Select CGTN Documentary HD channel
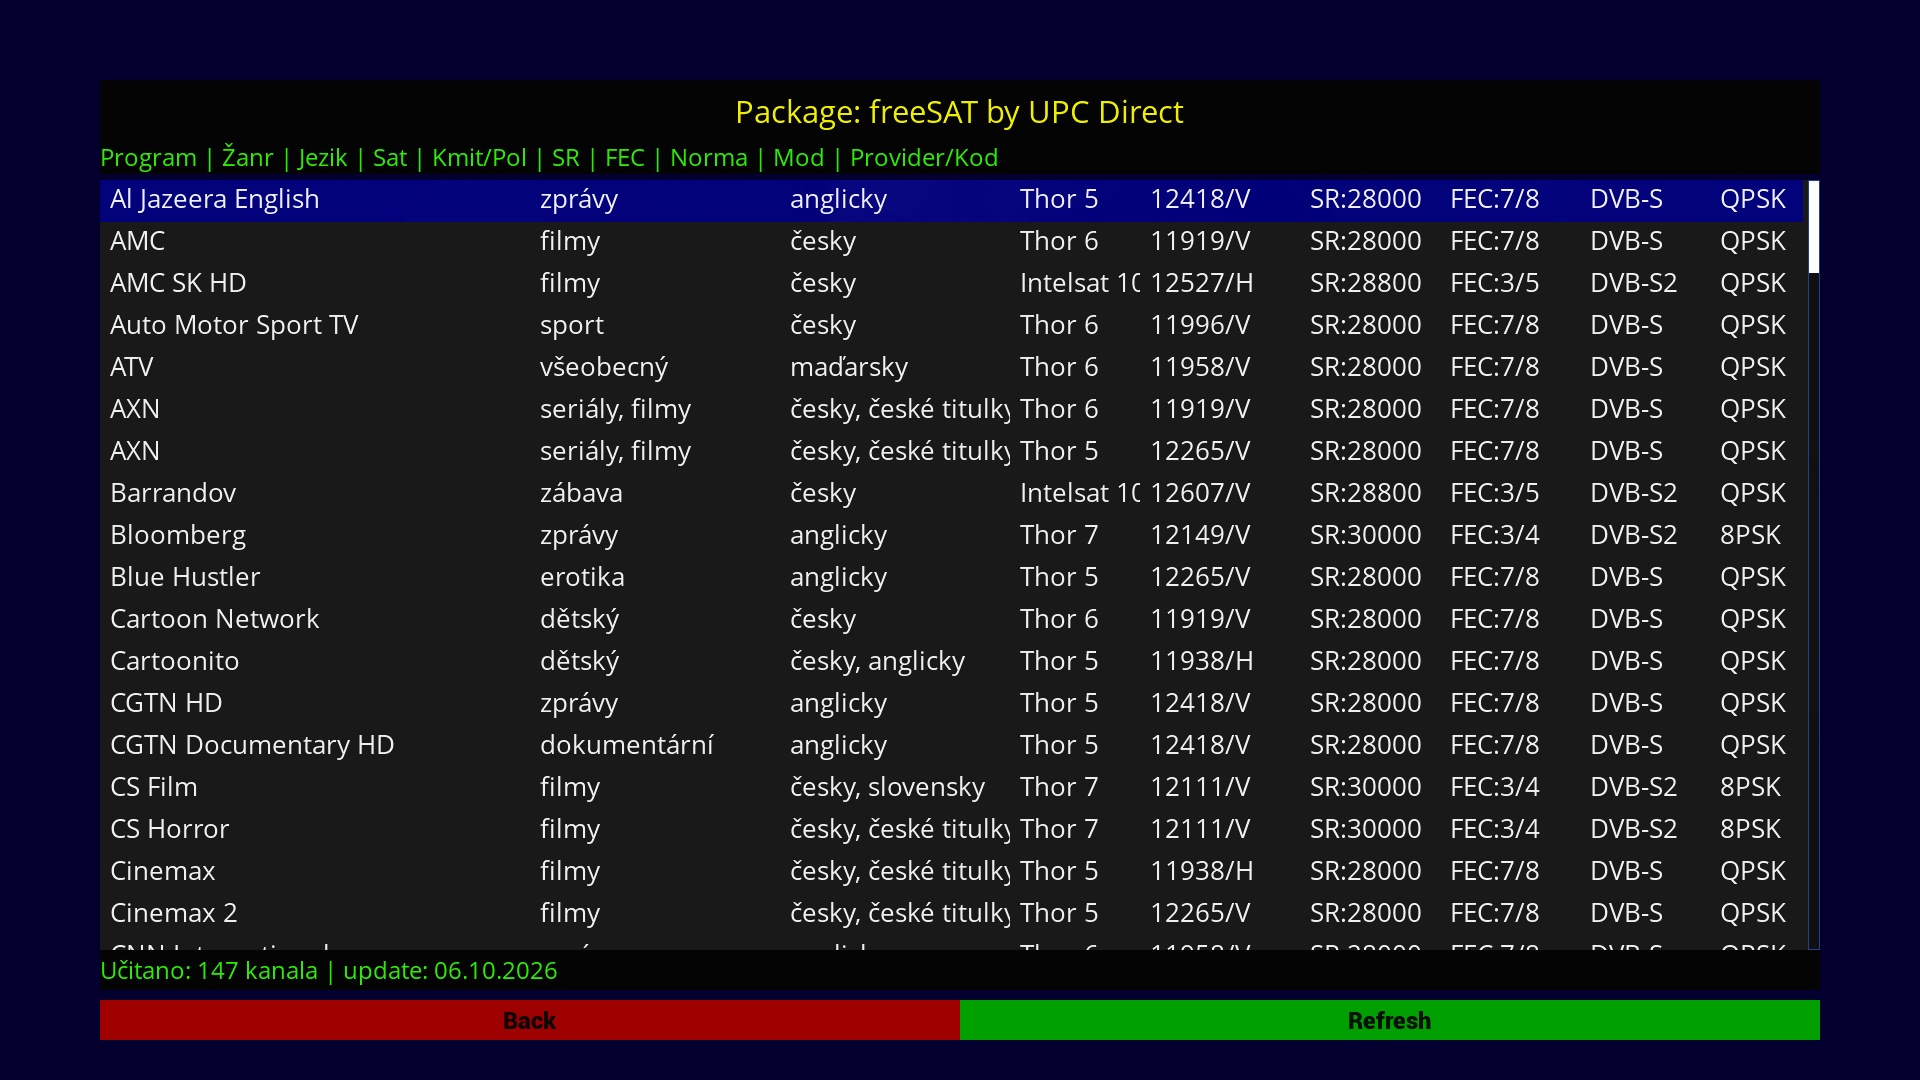The height and width of the screenshot is (1080, 1920). tap(951, 745)
